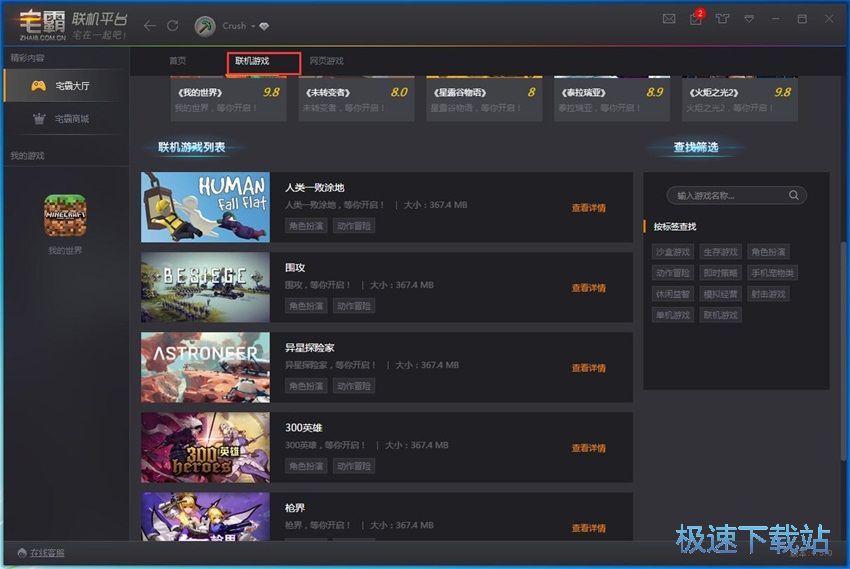Open the 《星露谷物语》 featured card
This screenshot has height=569, width=850.
[484, 99]
